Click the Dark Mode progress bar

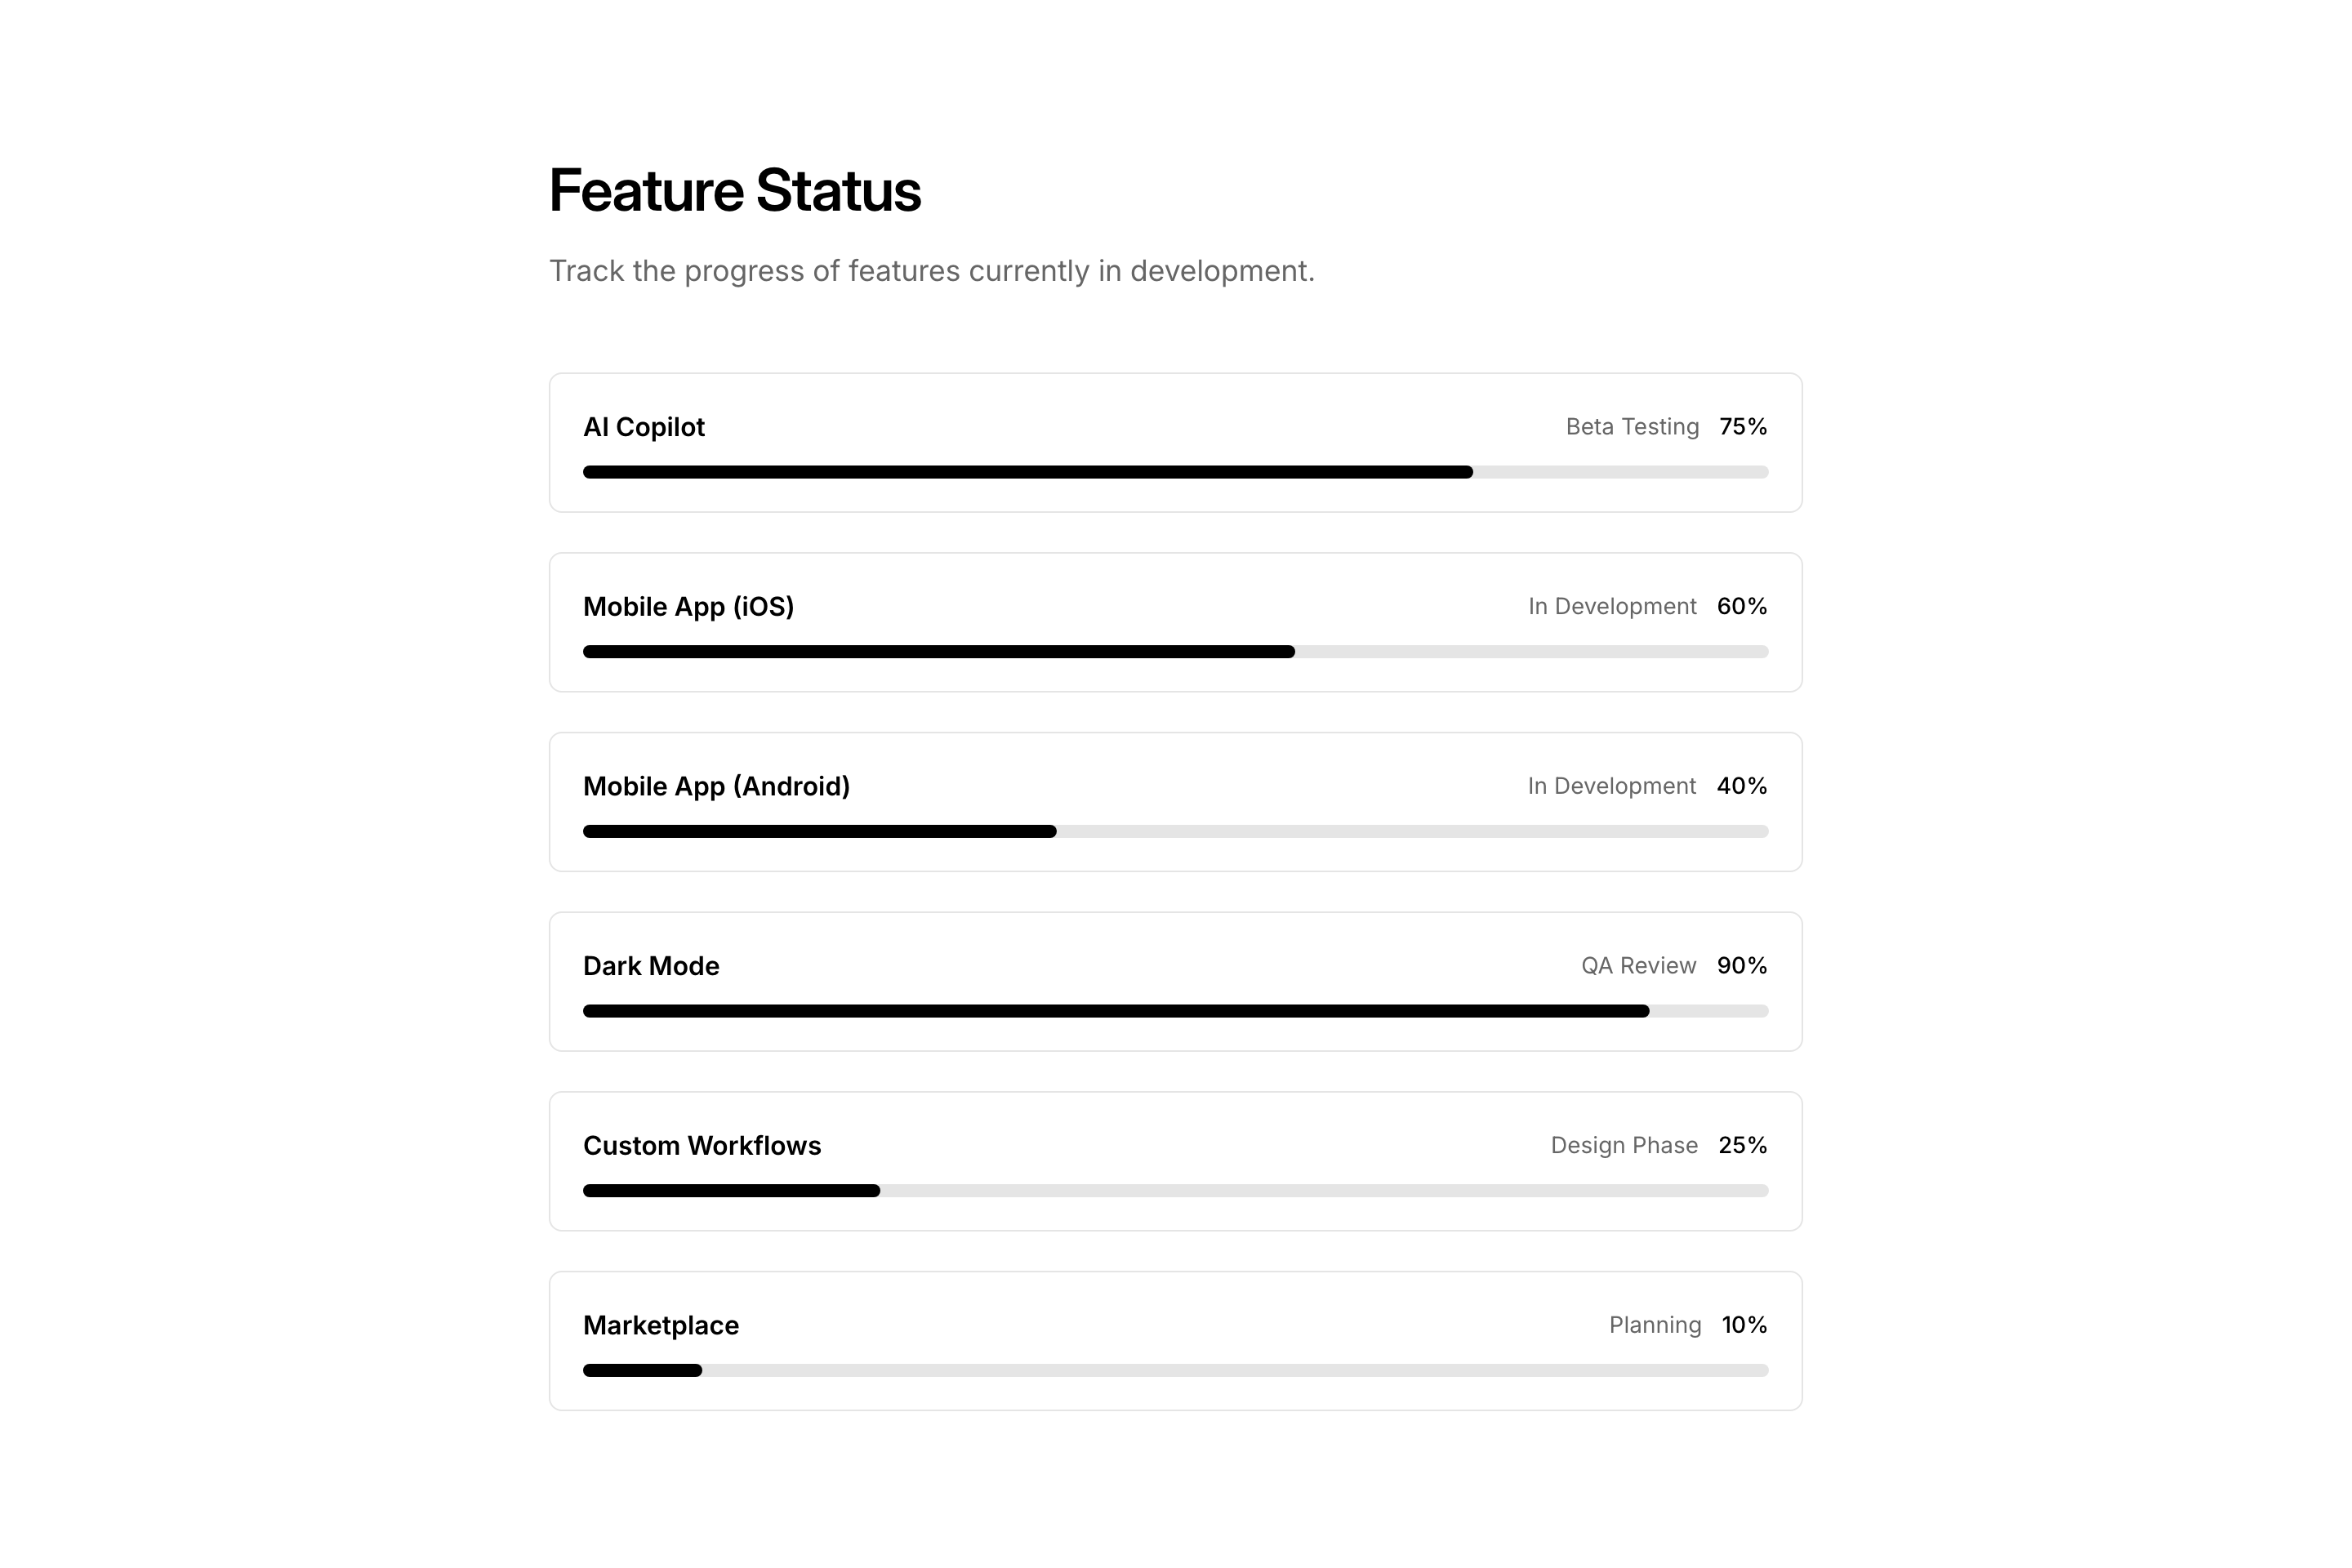[1175, 1011]
